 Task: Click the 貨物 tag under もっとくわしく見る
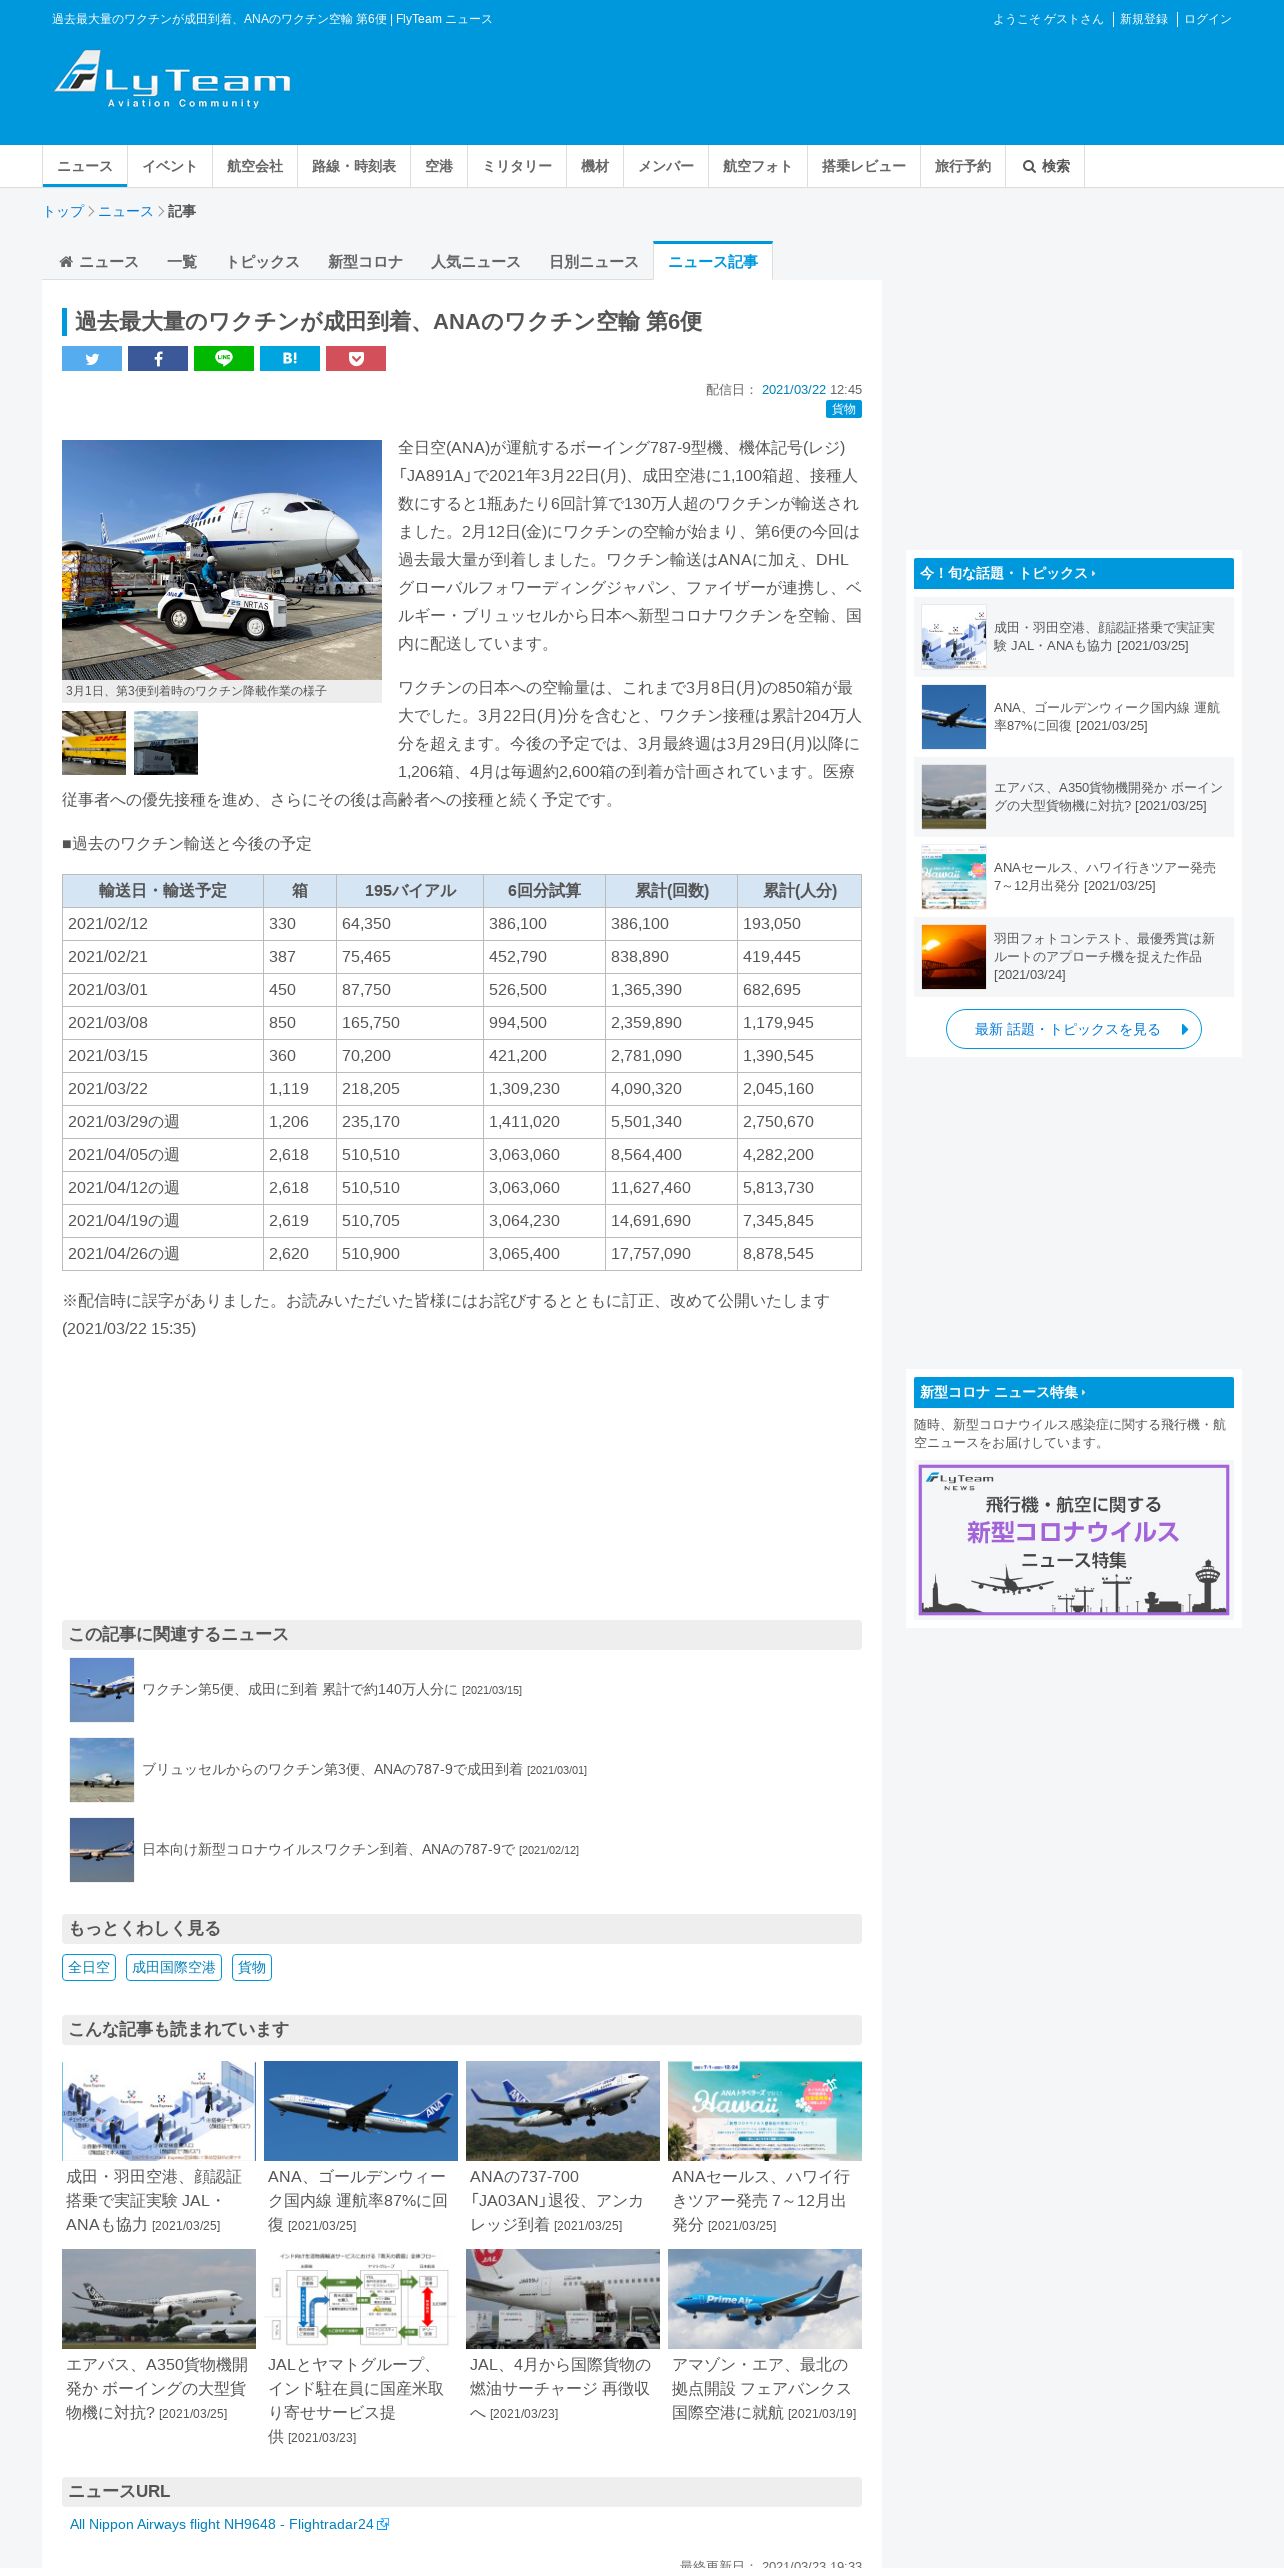tap(252, 1967)
